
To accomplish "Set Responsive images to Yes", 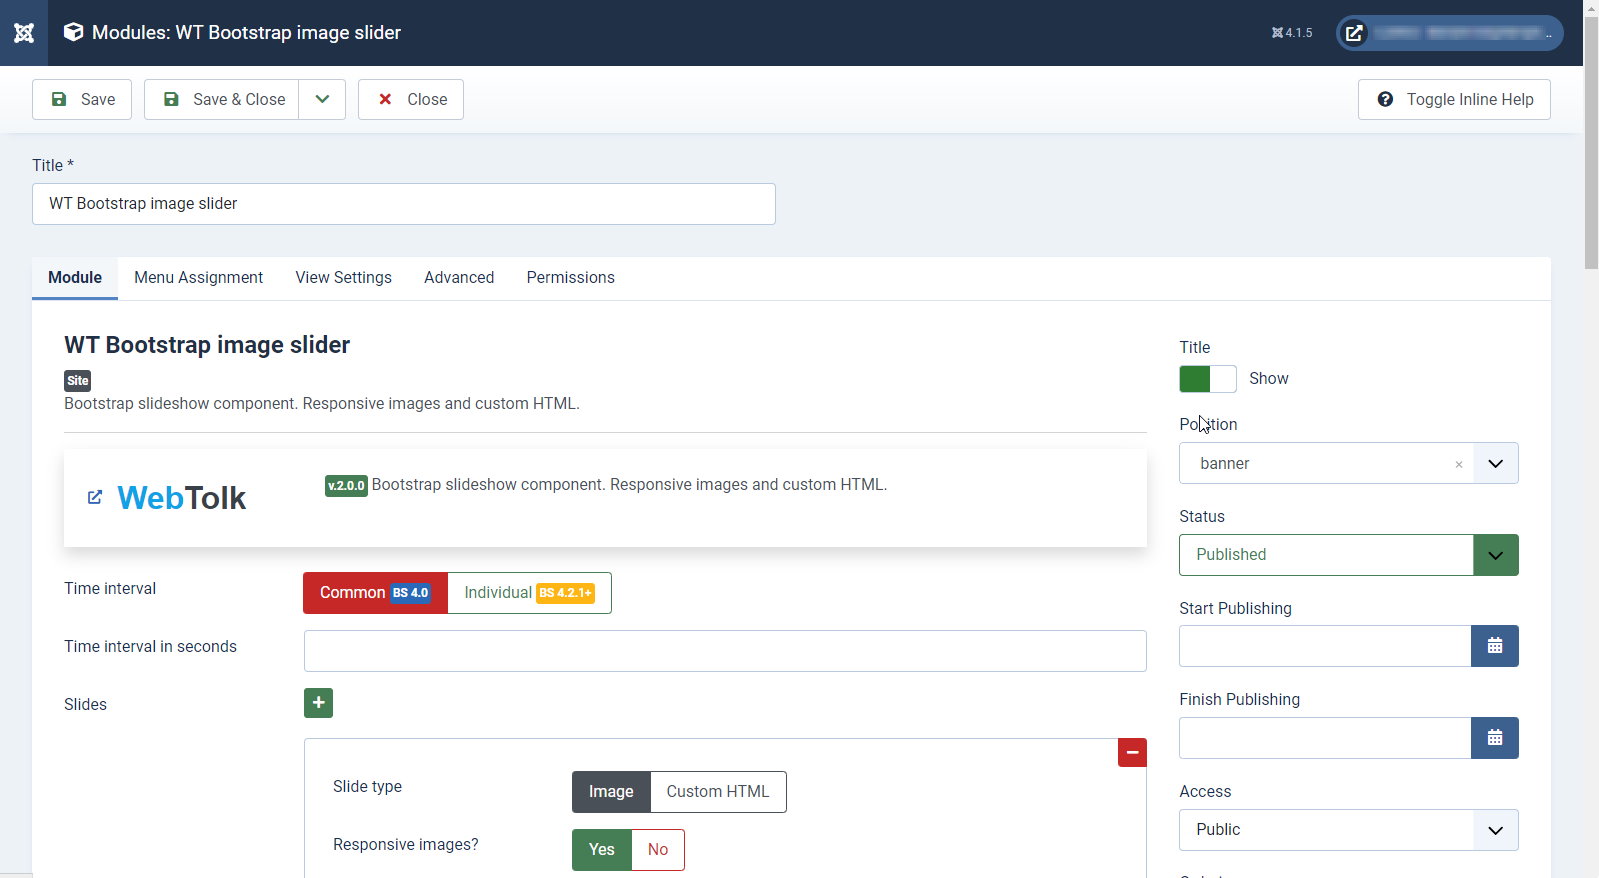I will click(601, 850).
